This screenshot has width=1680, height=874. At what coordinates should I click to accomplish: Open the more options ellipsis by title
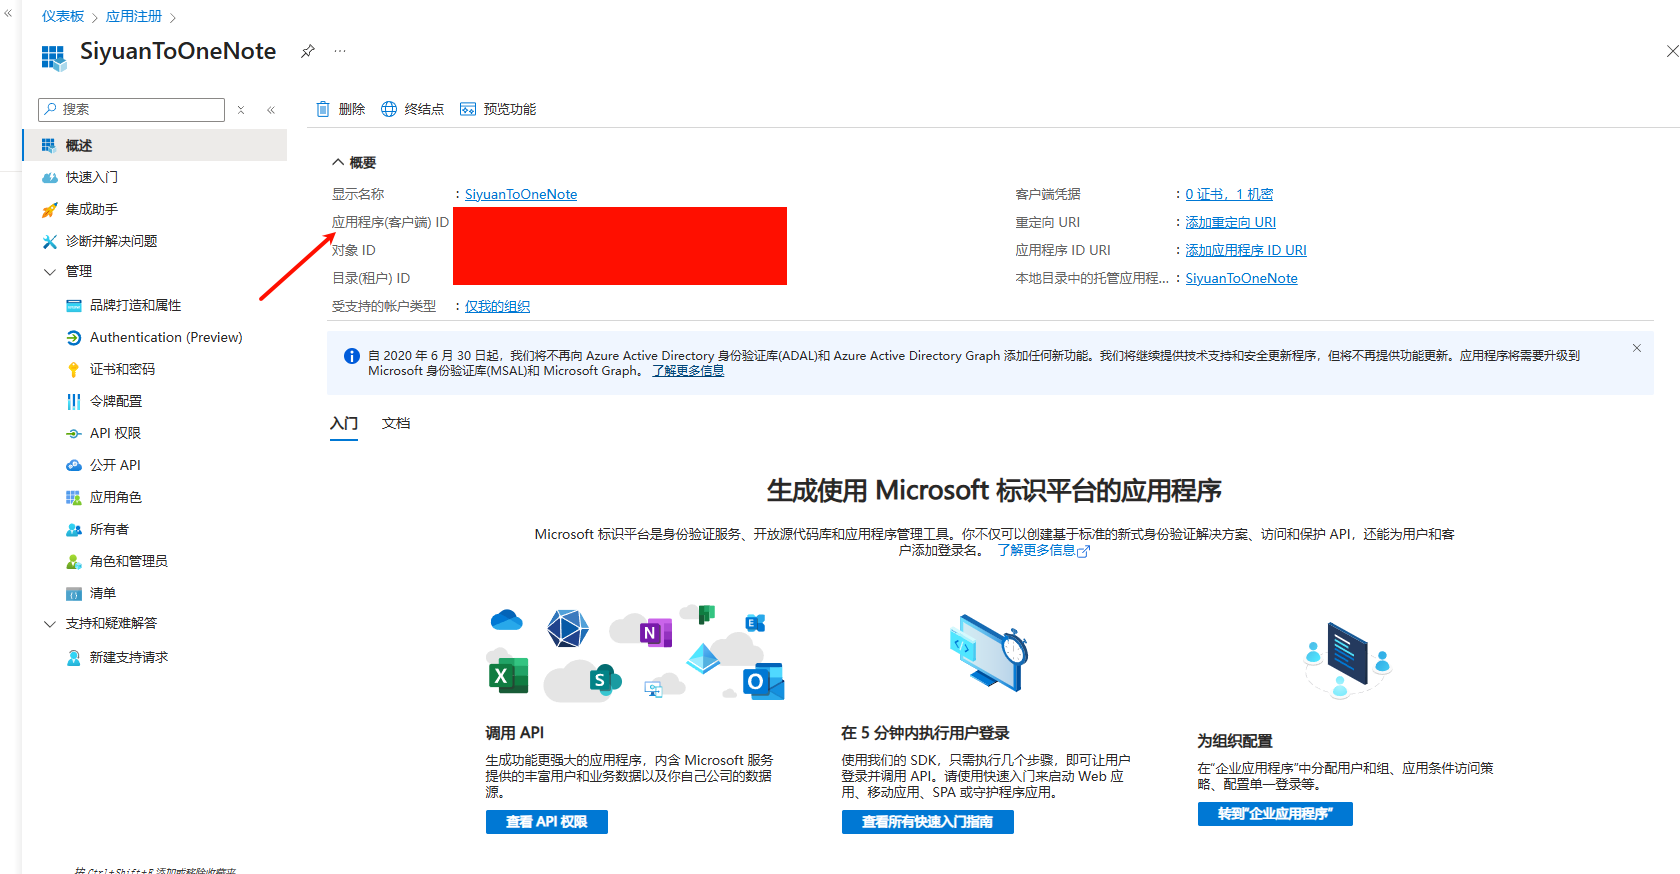click(x=340, y=51)
